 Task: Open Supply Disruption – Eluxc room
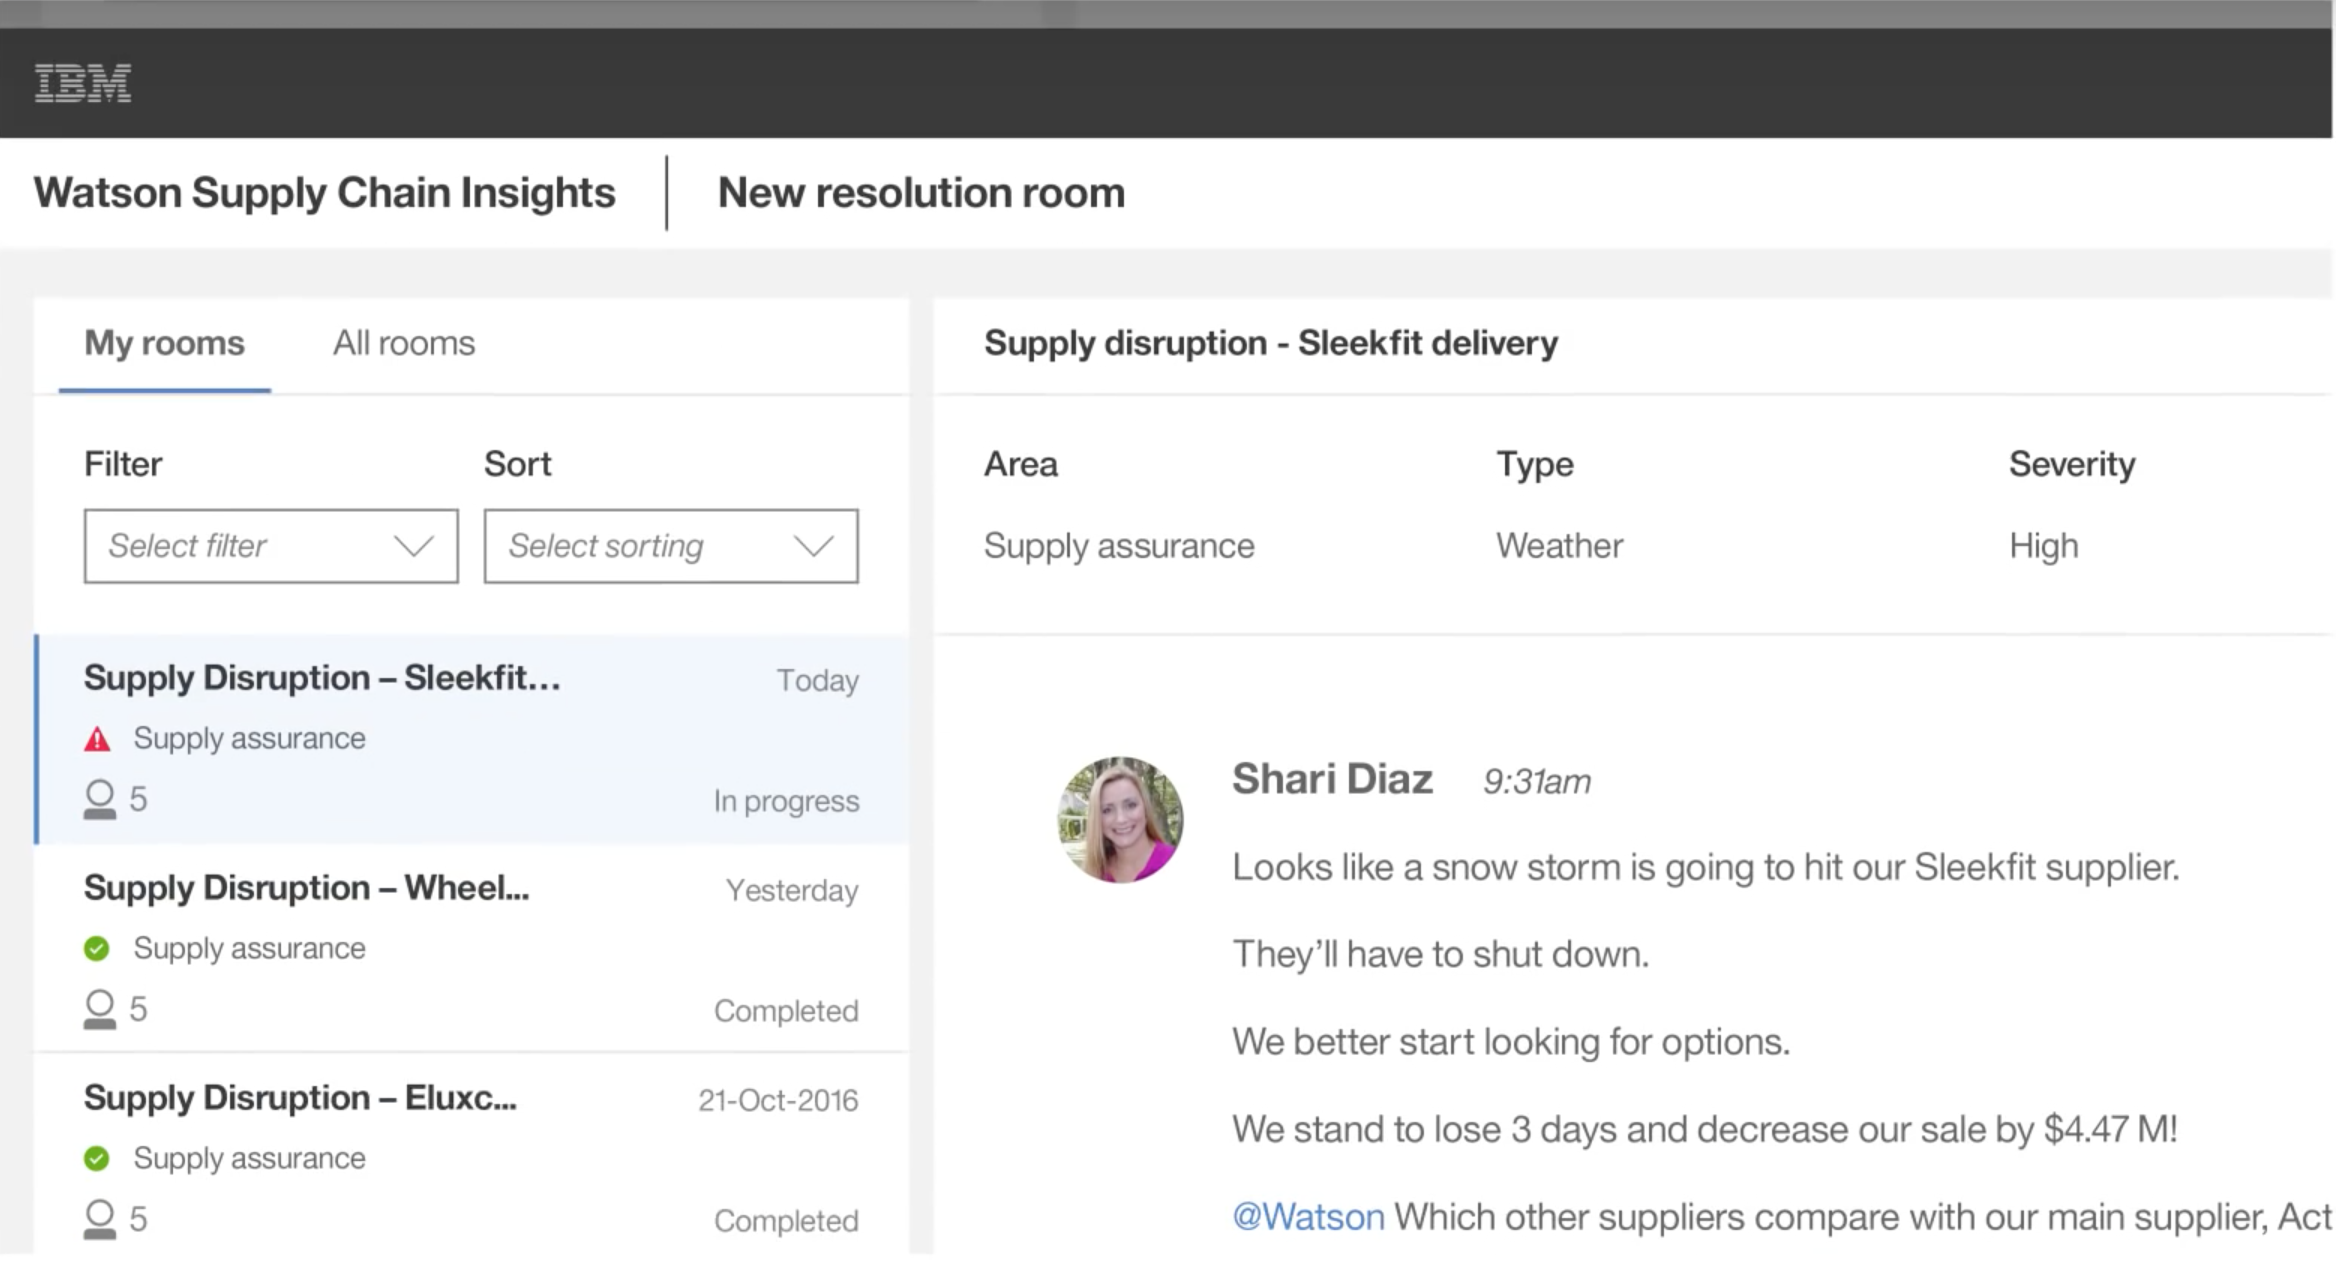click(300, 1098)
